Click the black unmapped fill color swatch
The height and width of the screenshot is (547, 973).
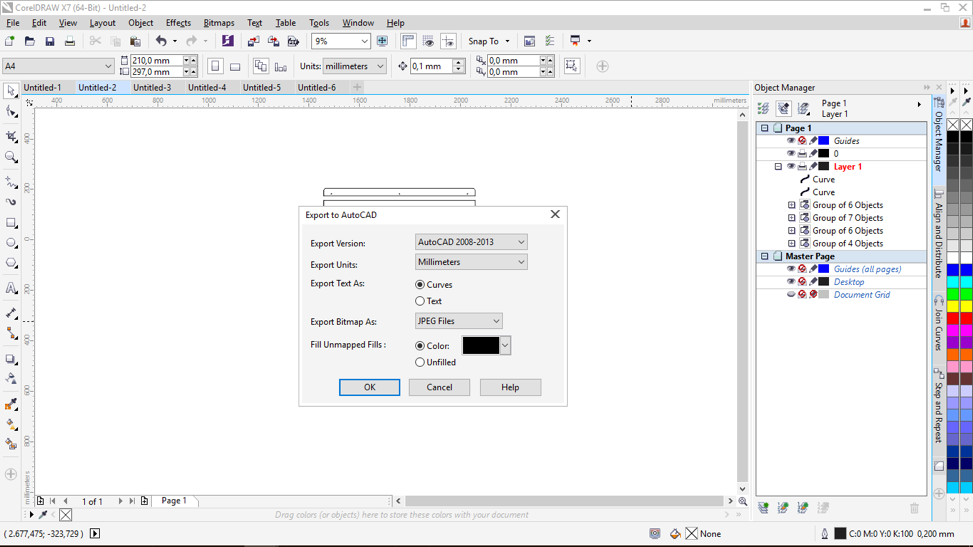point(481,346)
